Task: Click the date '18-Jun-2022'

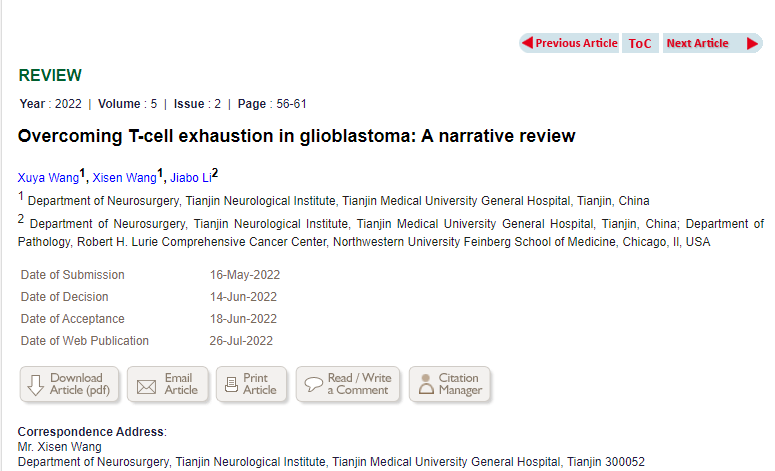Action: click(243, 319)
